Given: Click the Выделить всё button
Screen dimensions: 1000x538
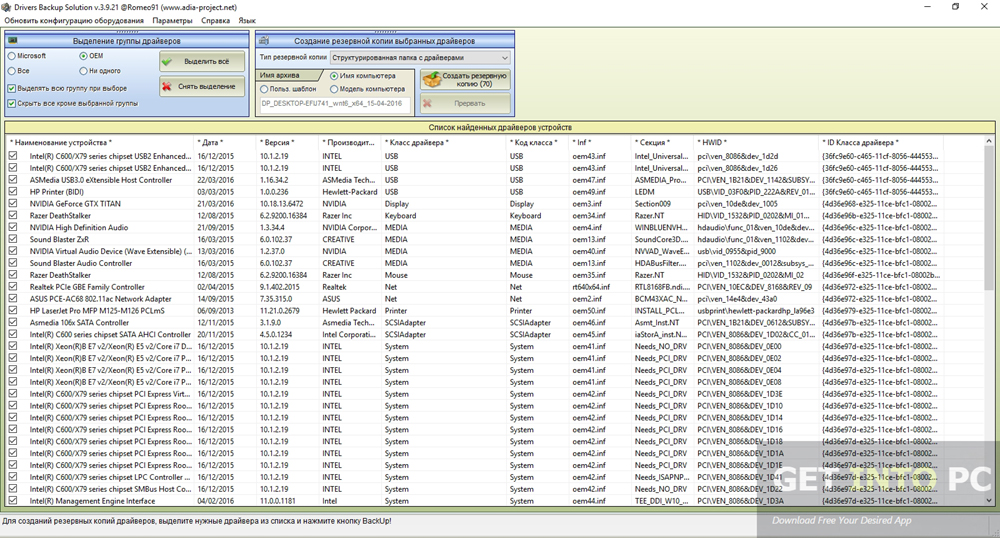Looking at the screenshot, I should [202, 61].
